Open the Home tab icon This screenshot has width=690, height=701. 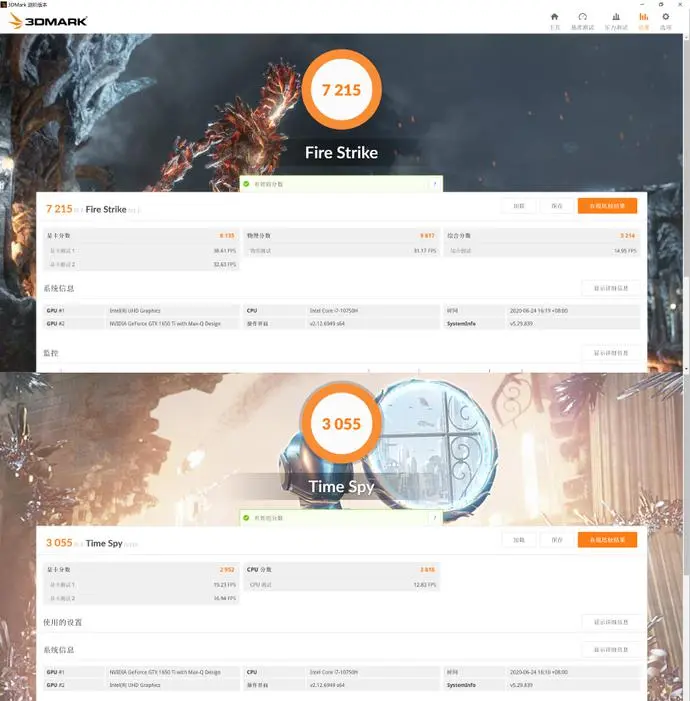point(555,17)
